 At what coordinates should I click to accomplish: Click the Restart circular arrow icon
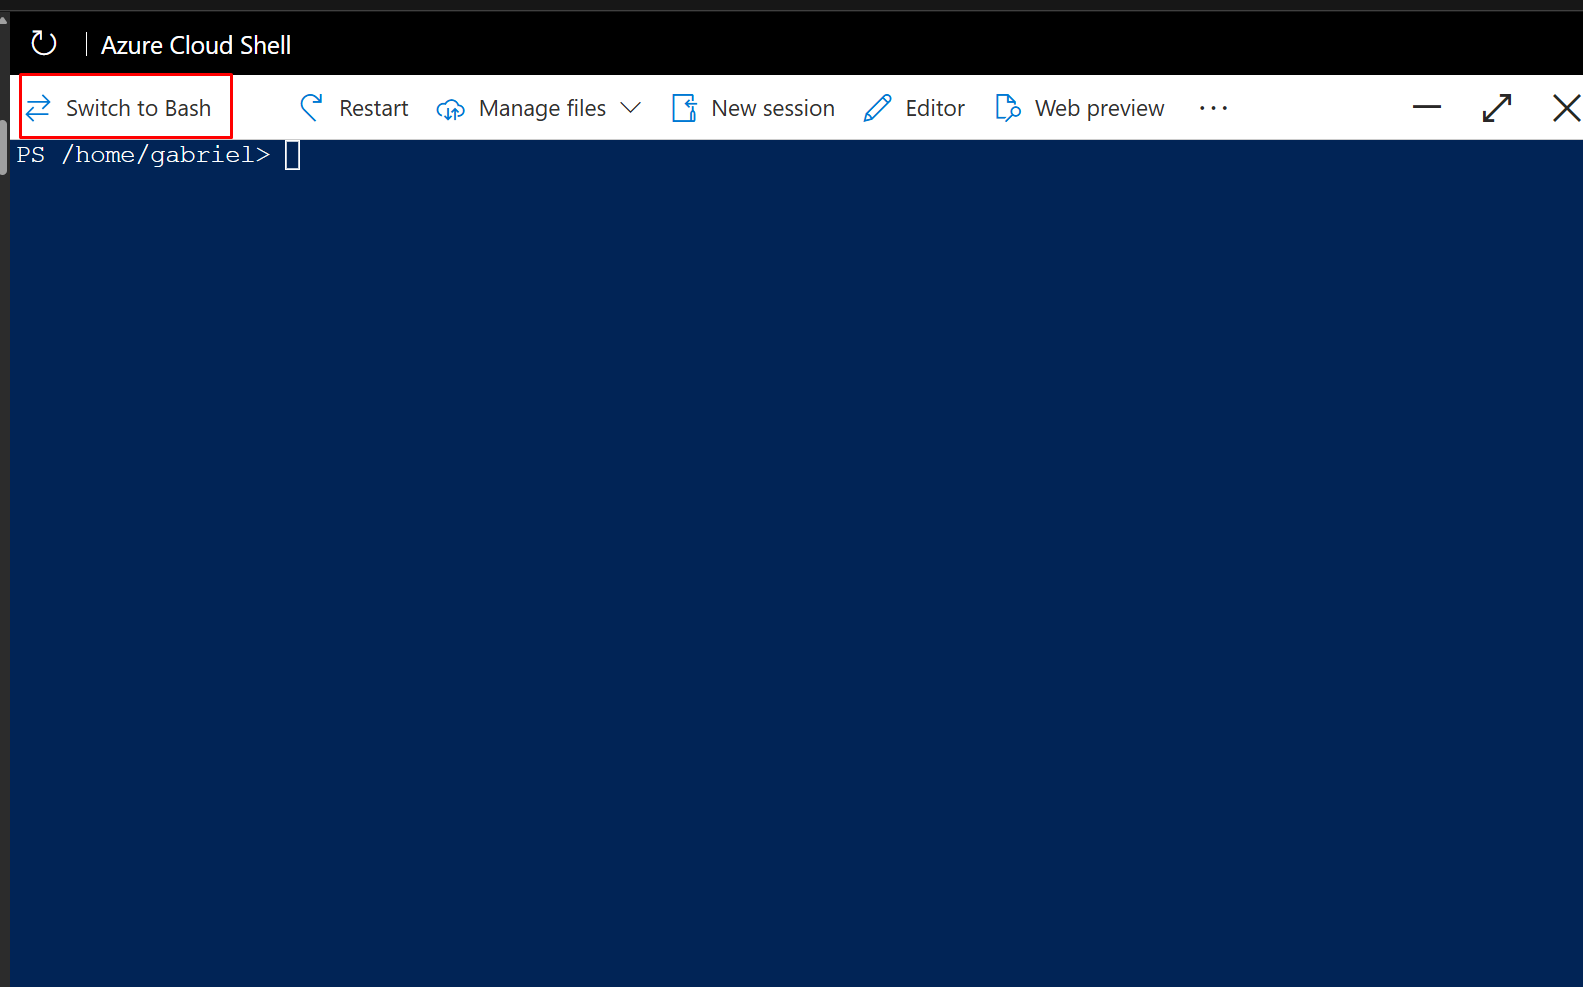pos(312,107)
